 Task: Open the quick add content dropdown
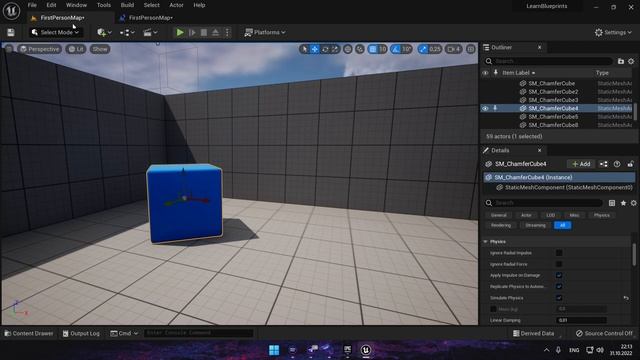[104, 32]
